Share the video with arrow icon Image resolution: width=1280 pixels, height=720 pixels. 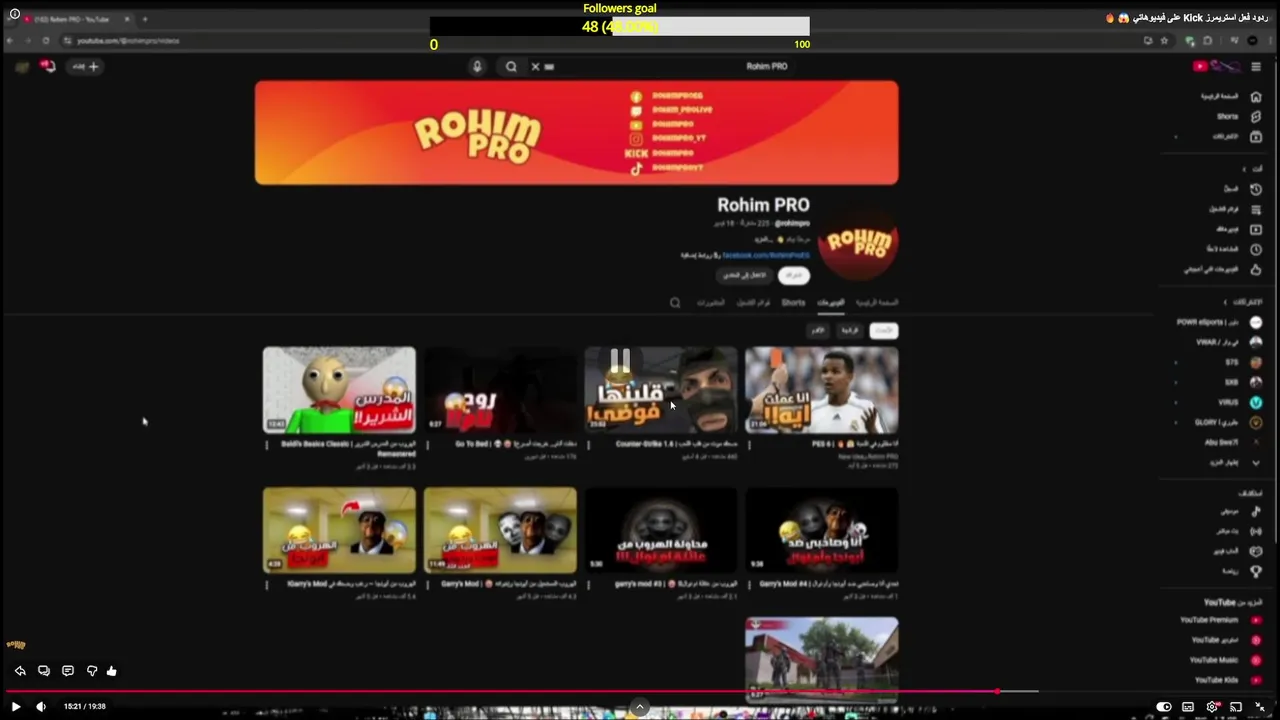click(x=20, y=671)
